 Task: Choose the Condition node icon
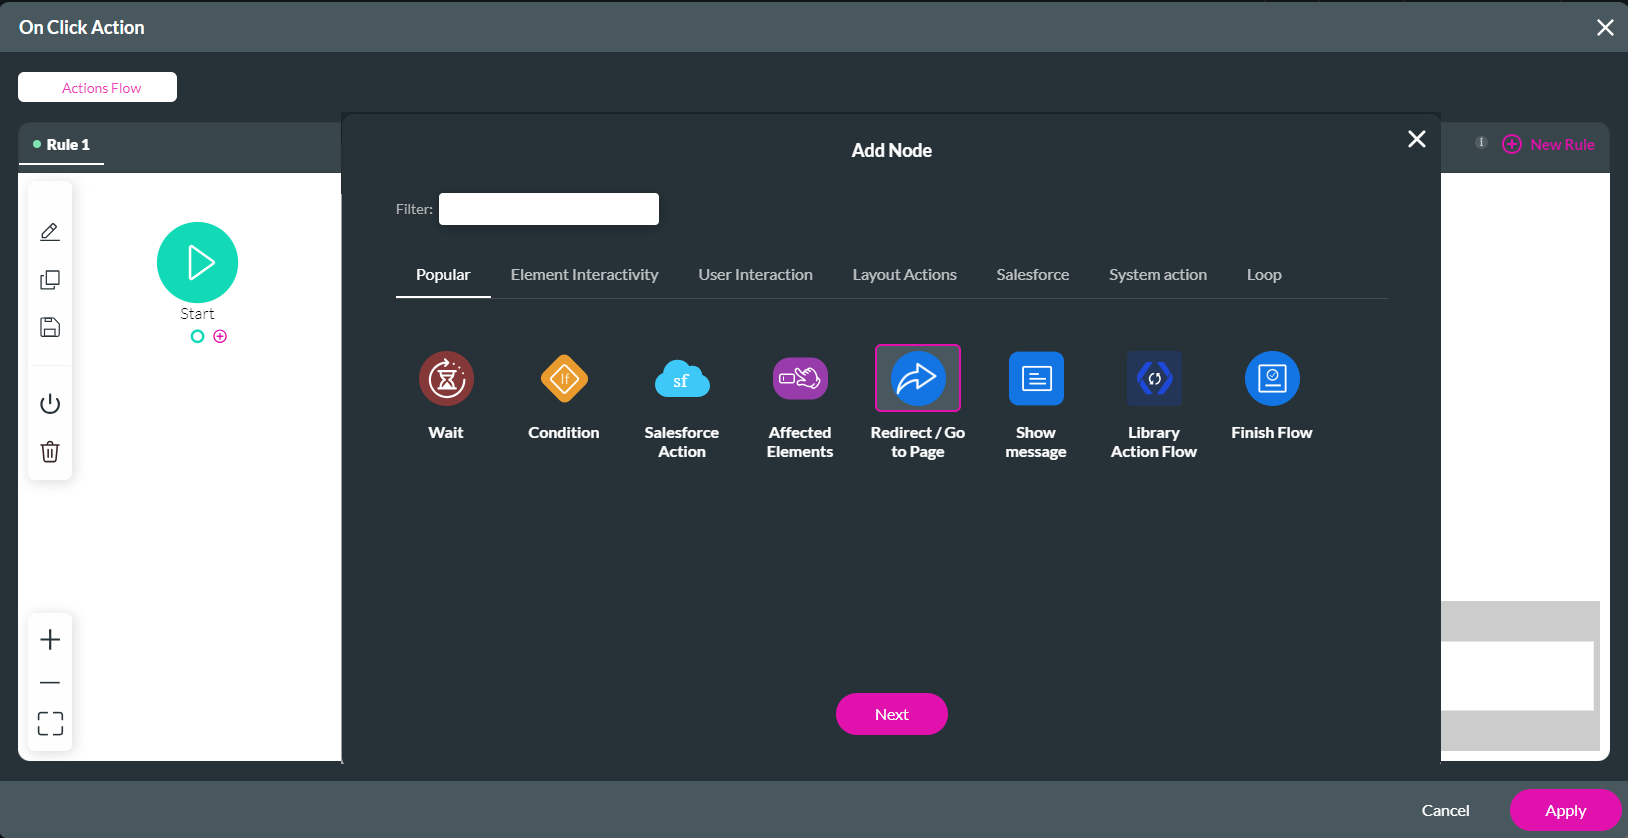click(x=564, y=379)
